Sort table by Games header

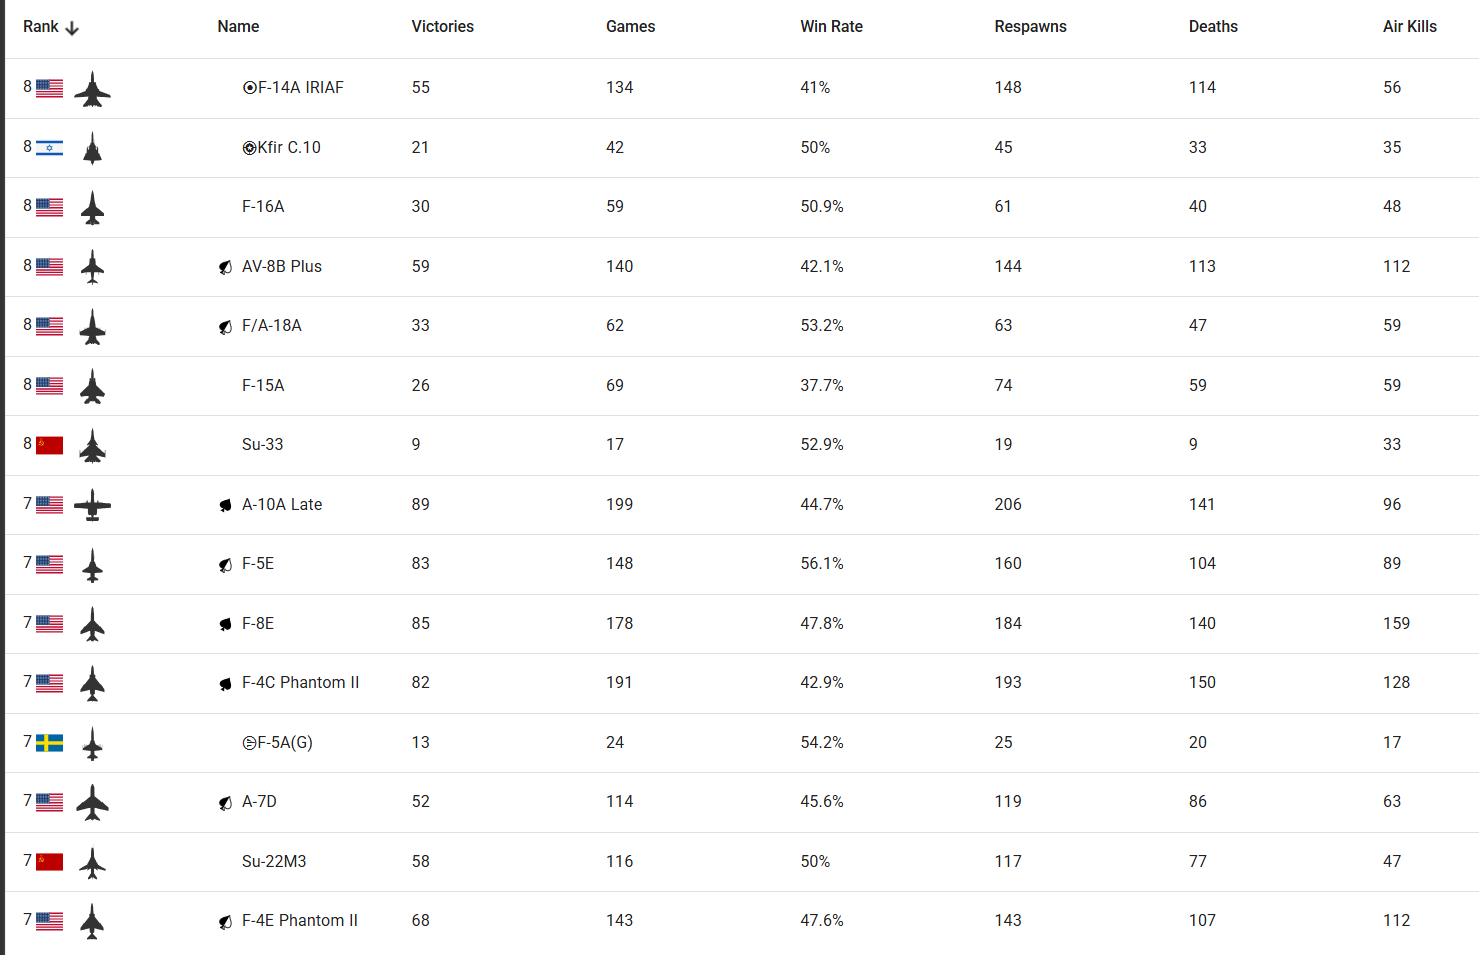coord(630,27)
